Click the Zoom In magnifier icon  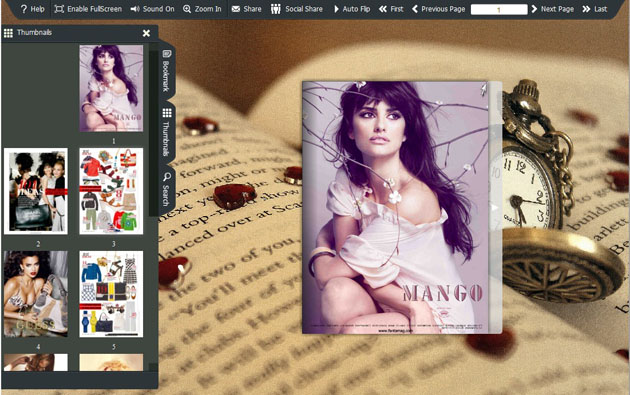[187, 9]
